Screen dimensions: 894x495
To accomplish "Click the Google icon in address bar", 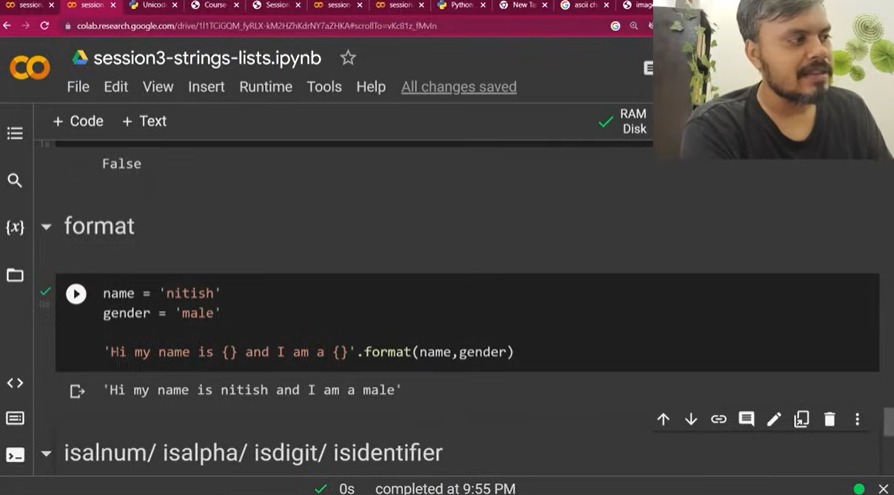I will (615, 26).
